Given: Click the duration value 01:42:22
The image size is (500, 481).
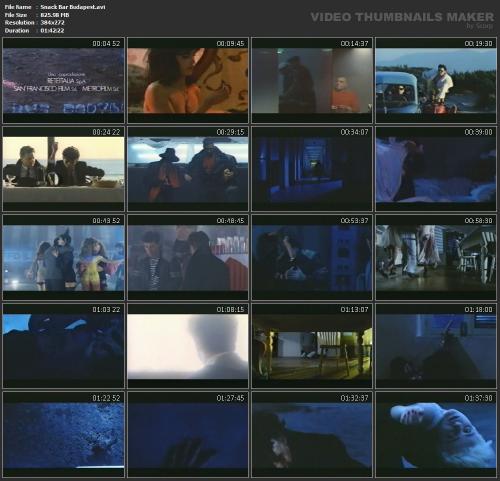Looking at the screenshot, I should click(x=52, y=30).
